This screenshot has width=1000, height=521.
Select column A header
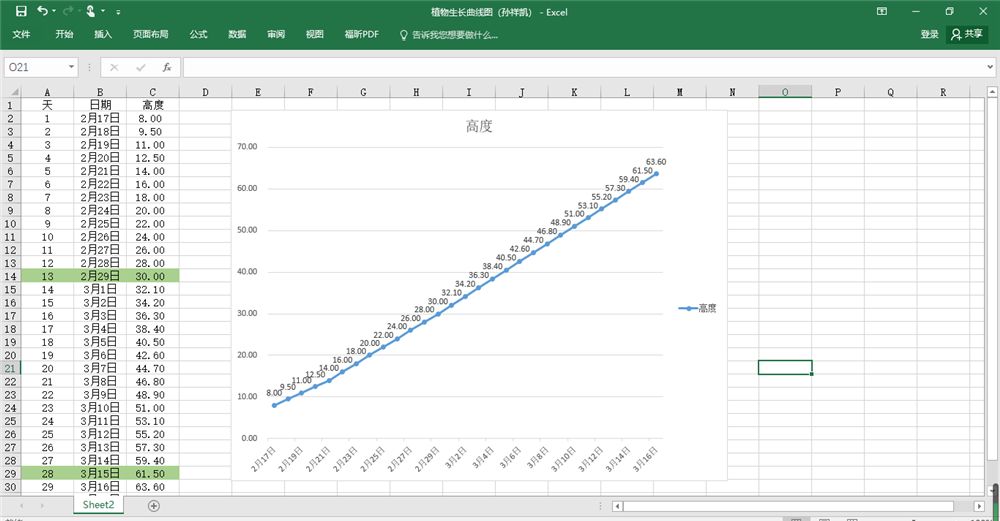point(47,92)
